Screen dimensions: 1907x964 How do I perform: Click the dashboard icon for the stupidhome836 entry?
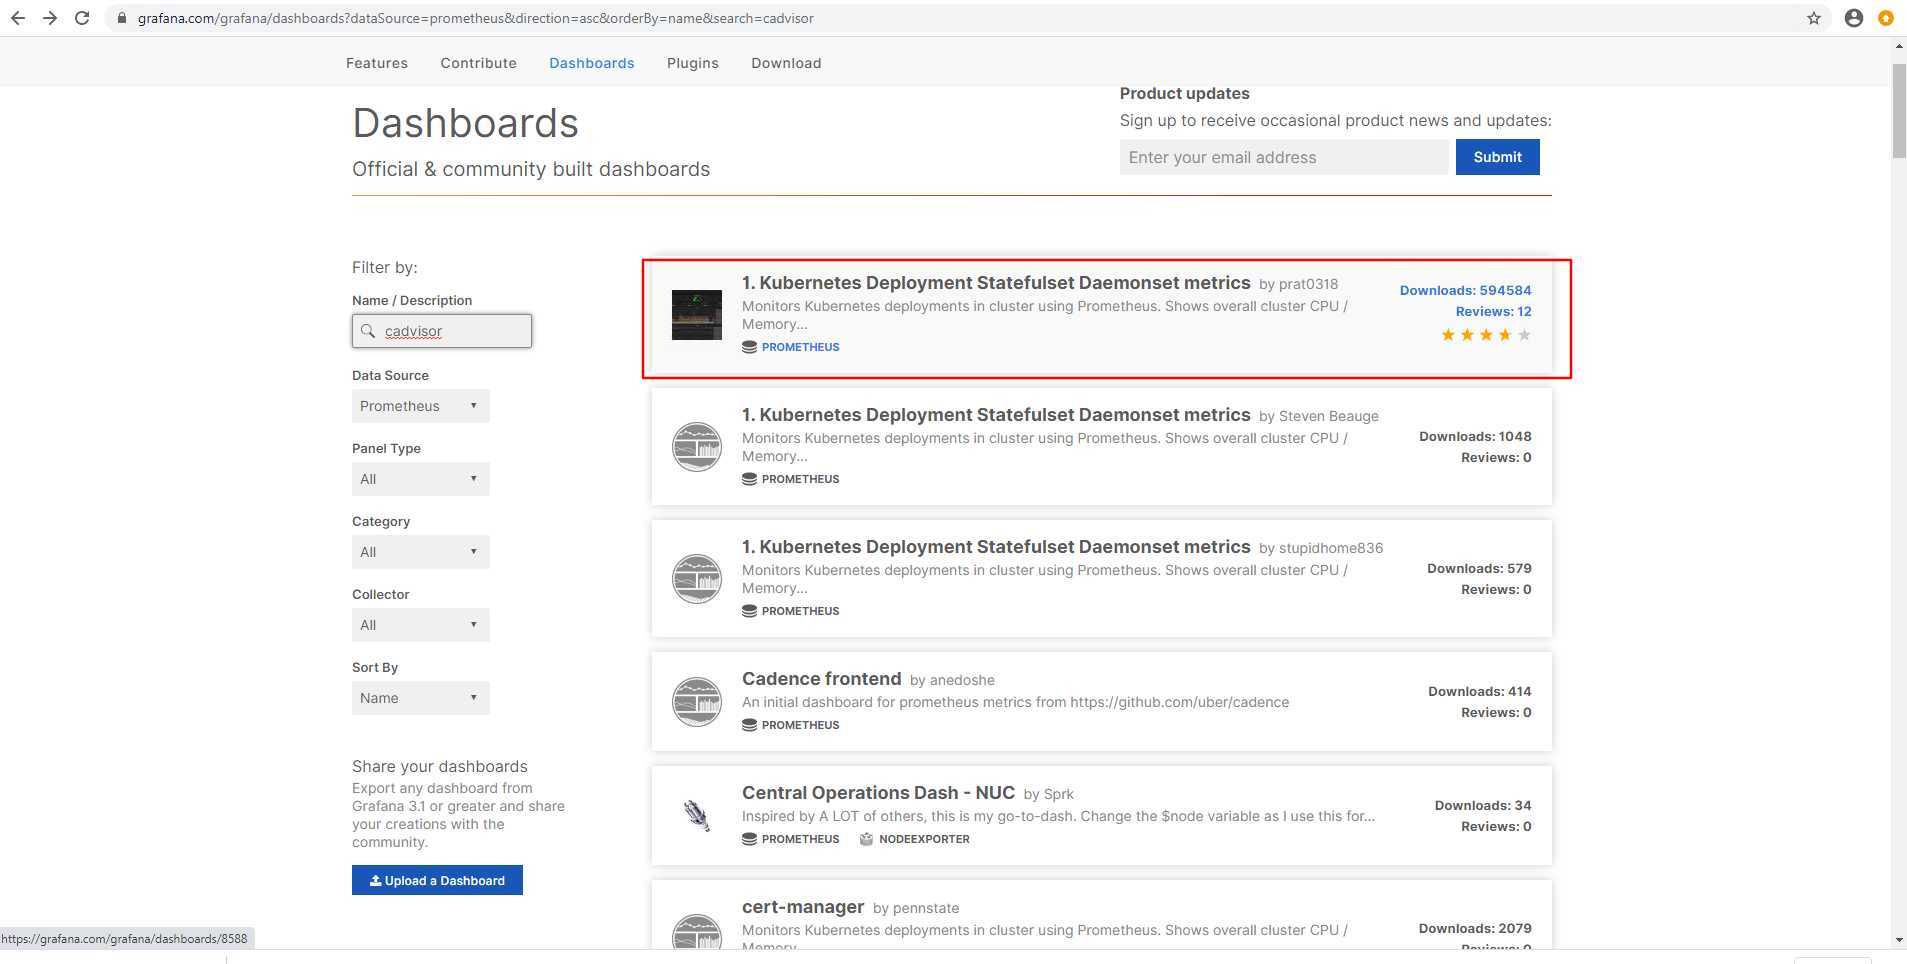(x=696, y=579)
